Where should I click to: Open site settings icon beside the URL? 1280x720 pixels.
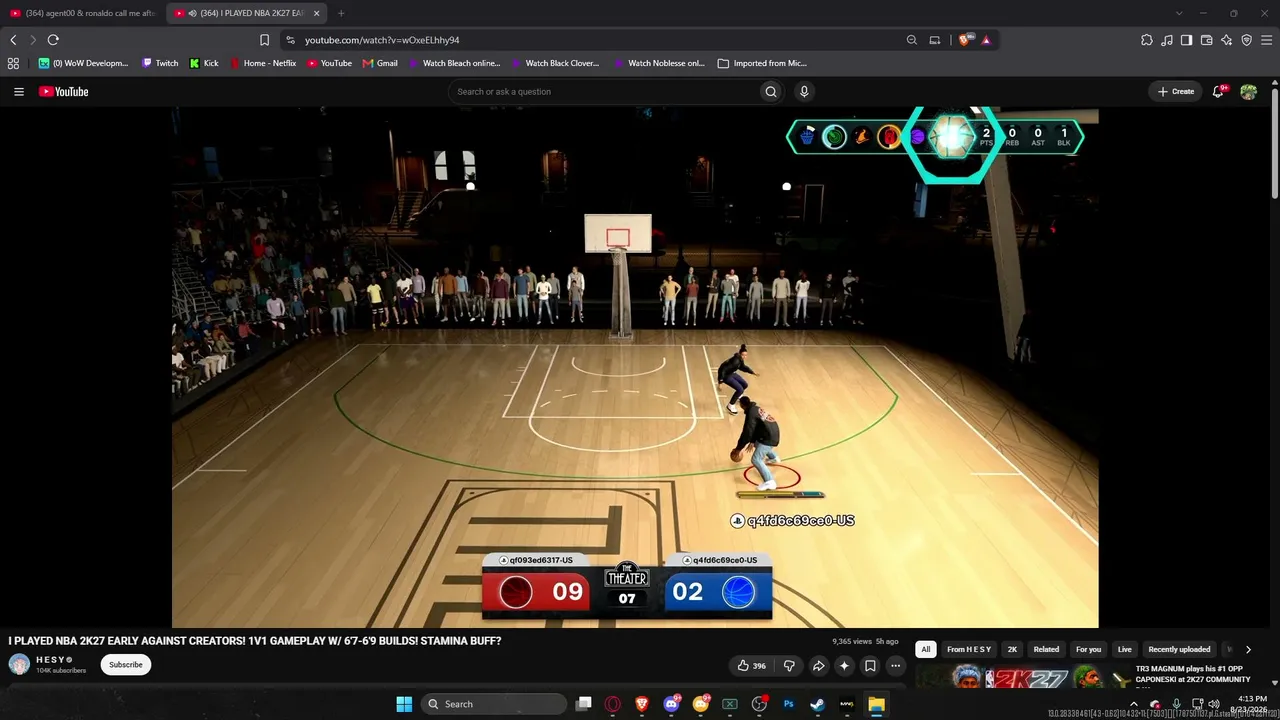click(290, 40)
